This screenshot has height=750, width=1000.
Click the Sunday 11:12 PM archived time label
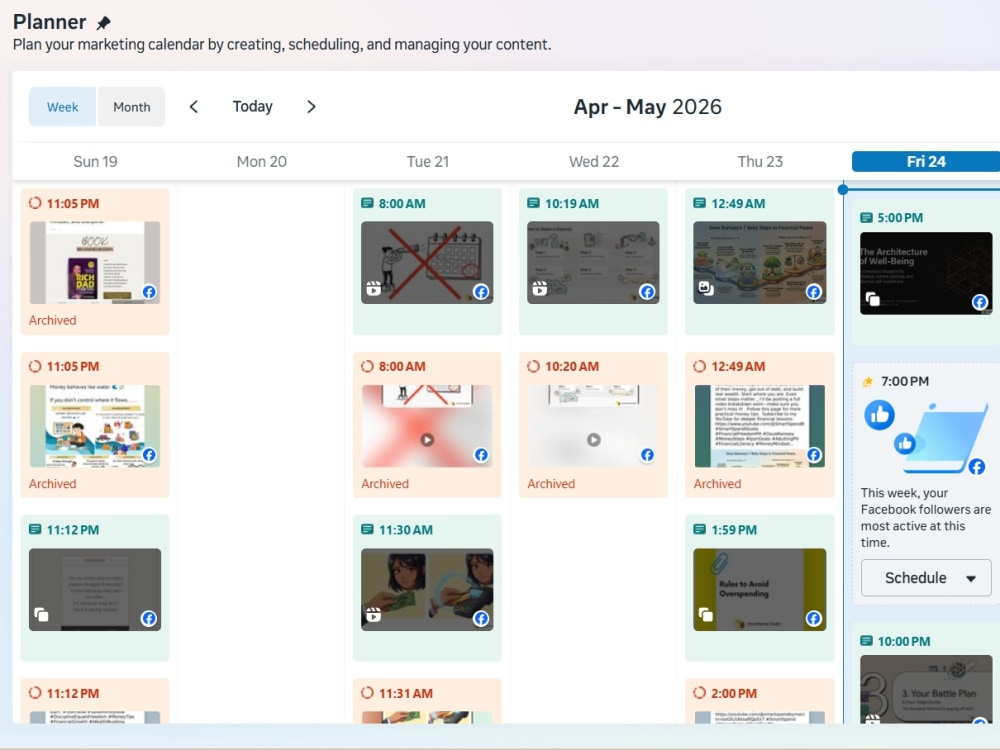73,693
